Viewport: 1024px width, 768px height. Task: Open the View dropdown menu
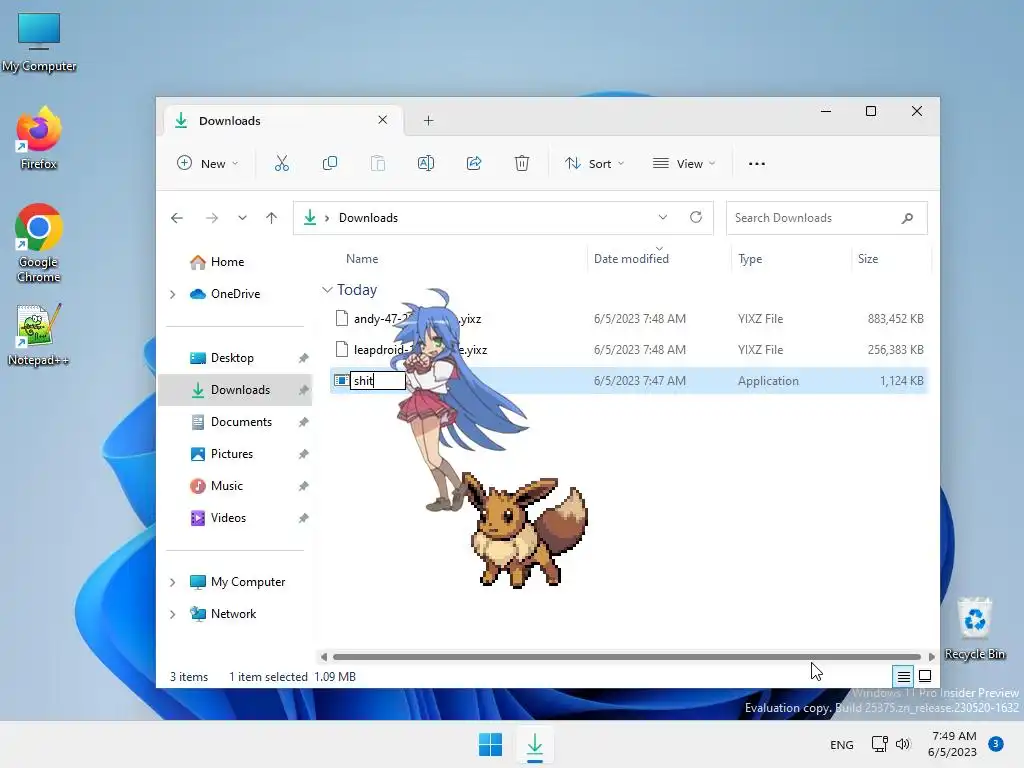[x=684, y=163]
